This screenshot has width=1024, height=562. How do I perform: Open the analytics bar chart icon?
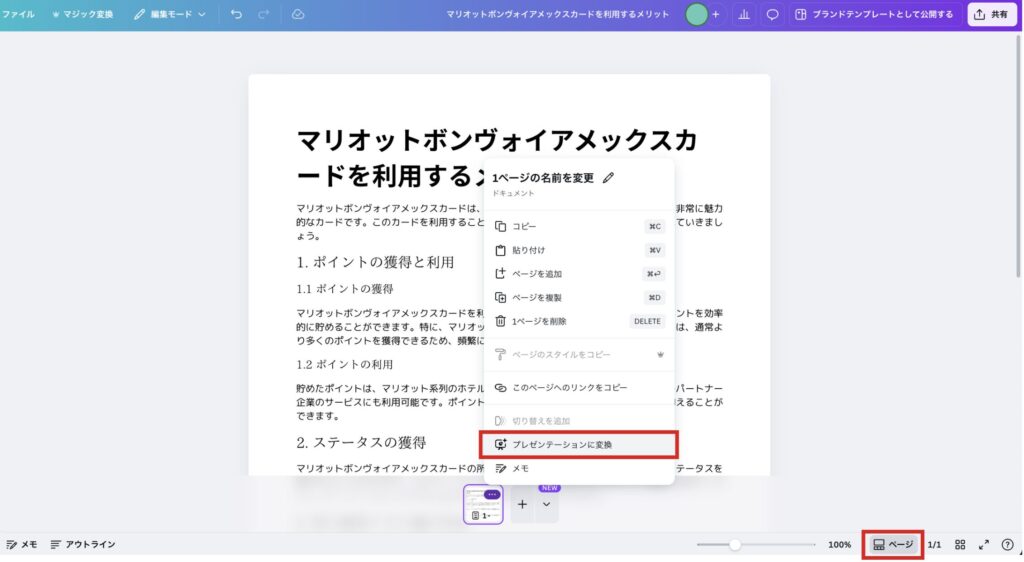(744, 14)
